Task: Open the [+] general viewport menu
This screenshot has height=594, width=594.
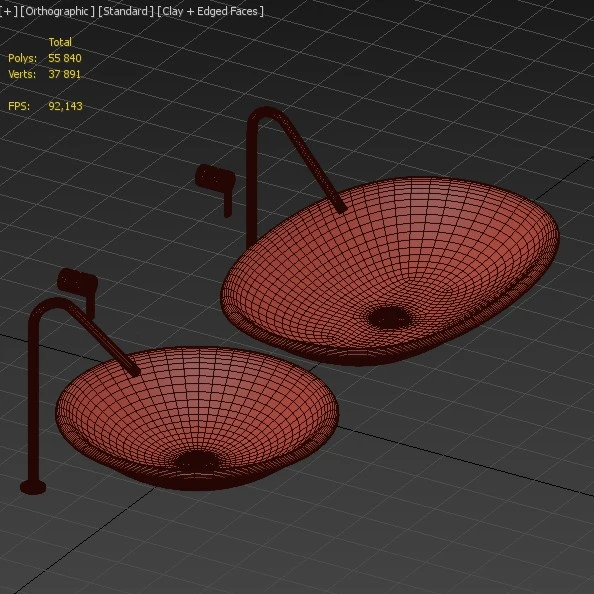Action: pos(8,11)
